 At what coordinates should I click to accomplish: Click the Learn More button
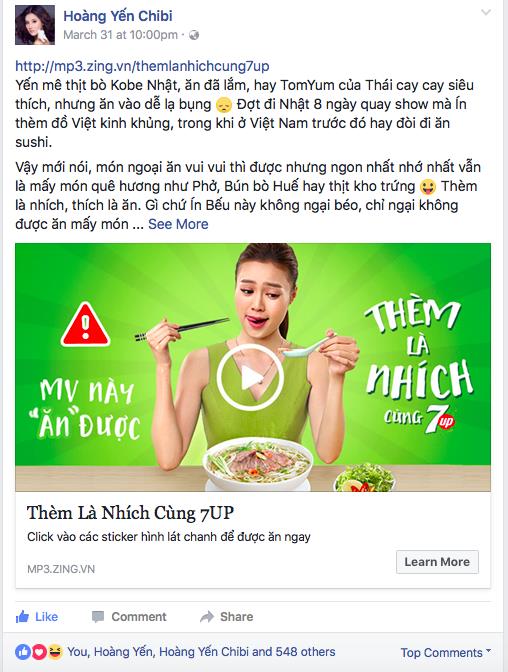[437, 562]
